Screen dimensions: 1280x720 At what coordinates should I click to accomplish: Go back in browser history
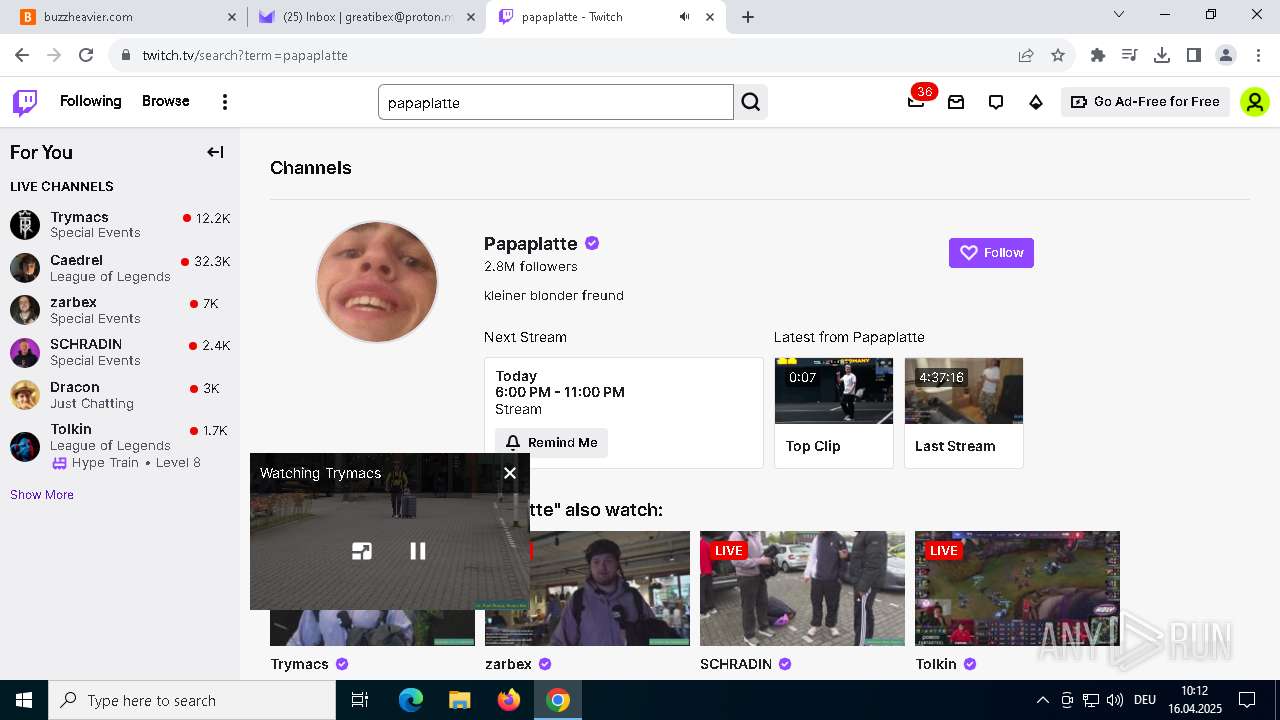point(22,55)
